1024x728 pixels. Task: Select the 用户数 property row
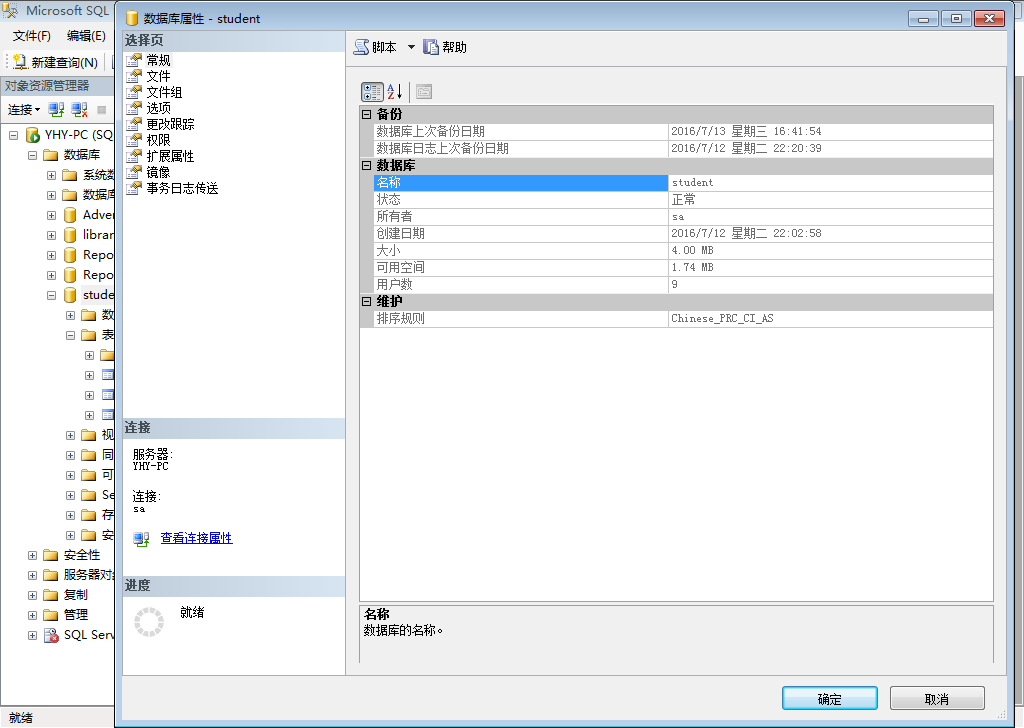click(683, 284)
